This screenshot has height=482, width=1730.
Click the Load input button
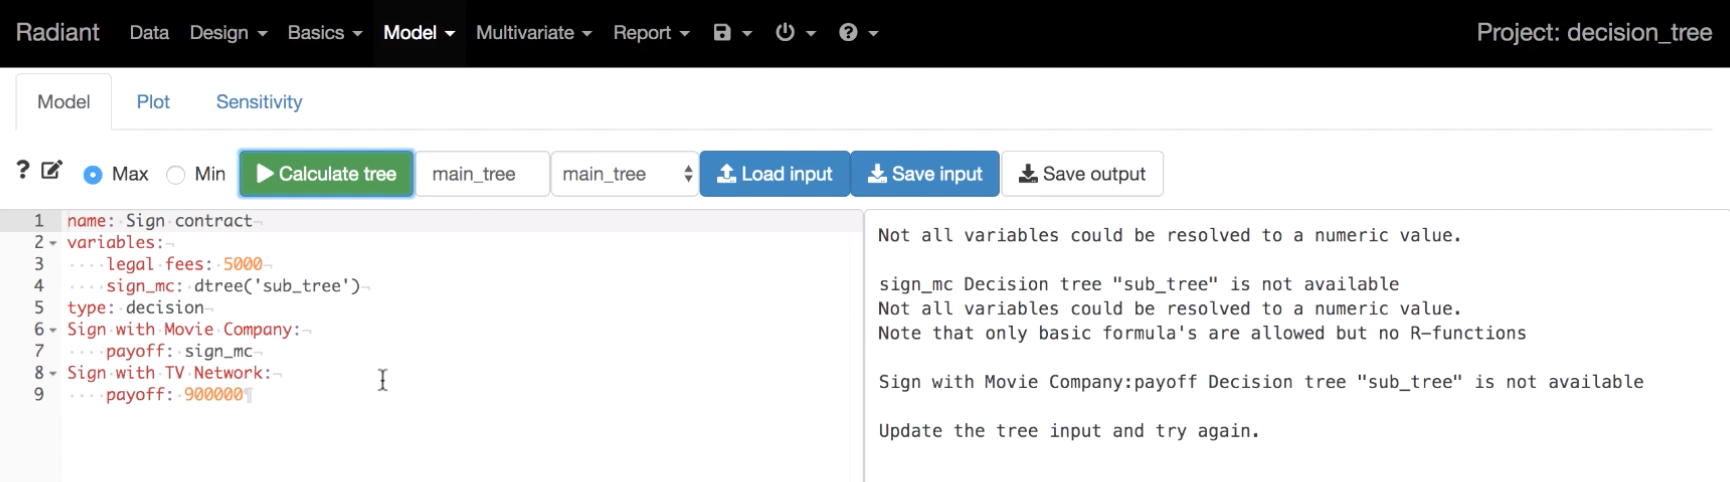[x=775, y=174]
